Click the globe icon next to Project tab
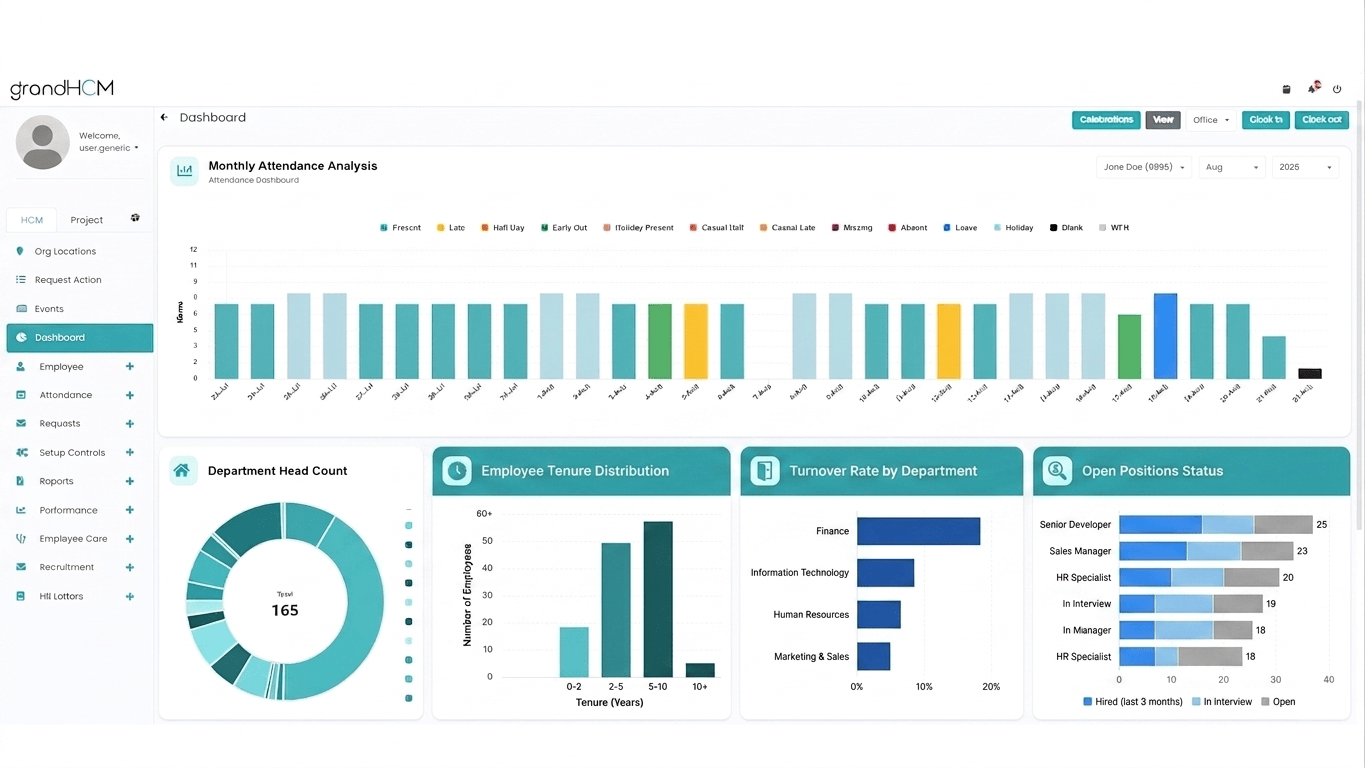Viewport: 1365px width, 768px height. tap(135, 218)
